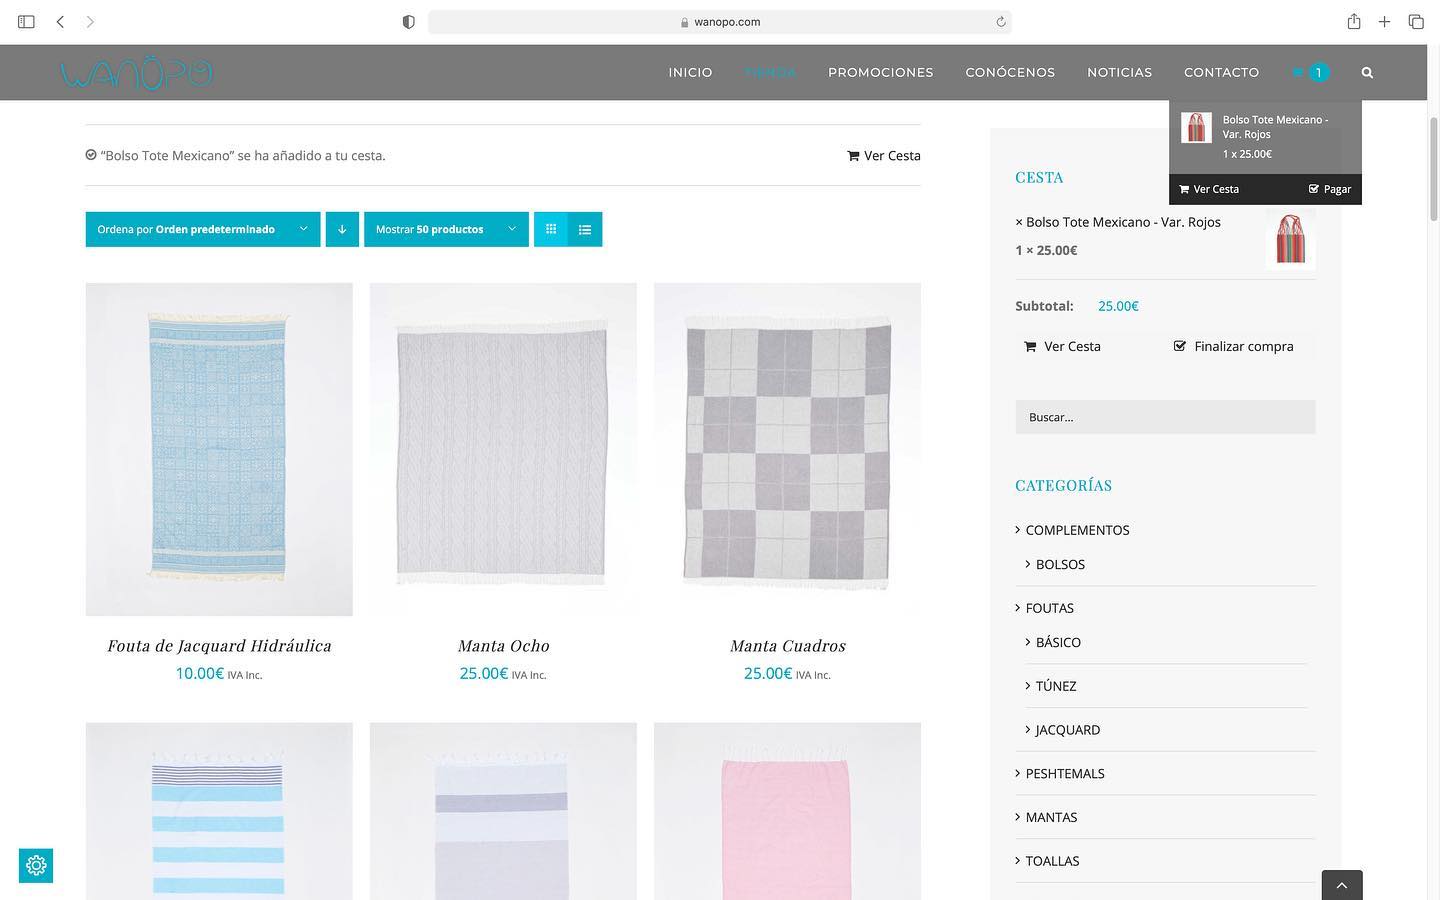
Task: Click the Finalizar compra button
Action: (1233, 346)
